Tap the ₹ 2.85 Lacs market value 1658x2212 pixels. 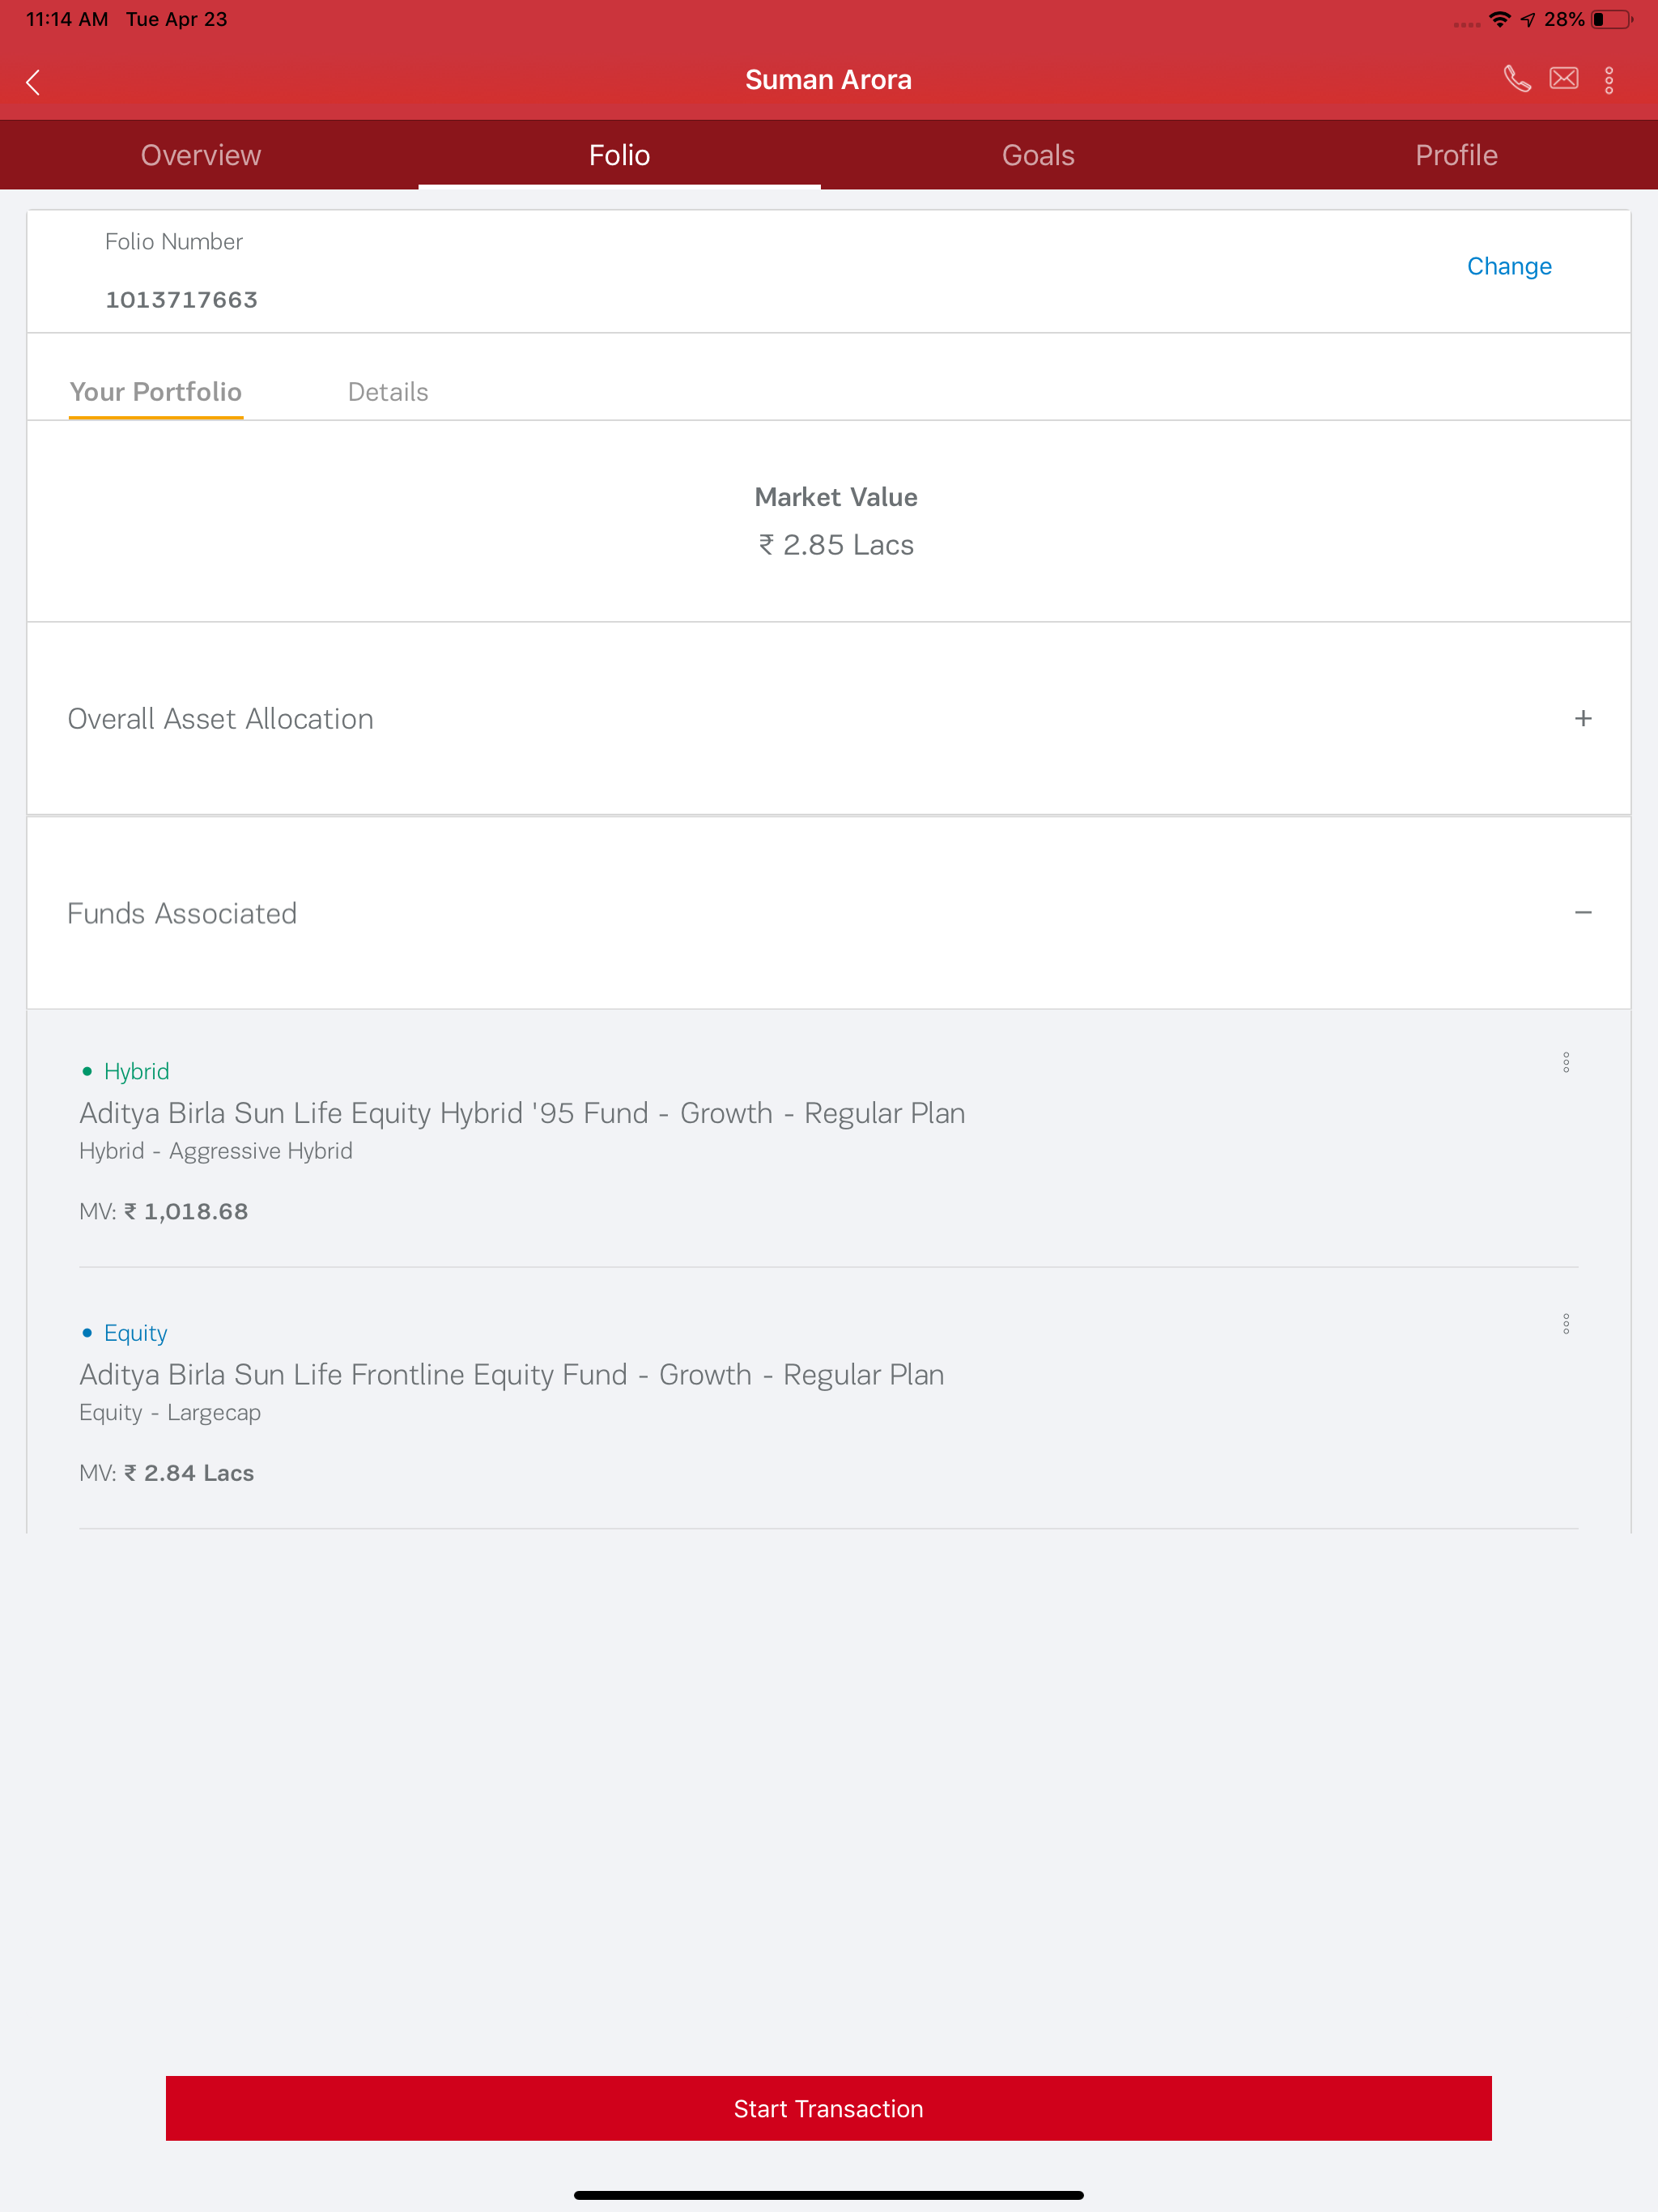pos(836,545)
